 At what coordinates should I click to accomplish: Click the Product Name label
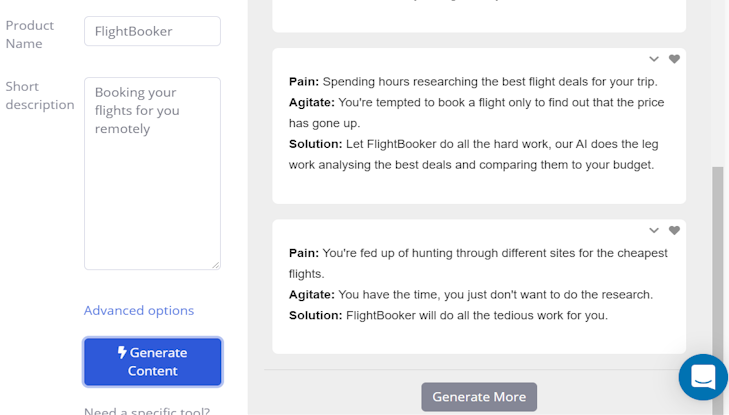pos(30,34)
